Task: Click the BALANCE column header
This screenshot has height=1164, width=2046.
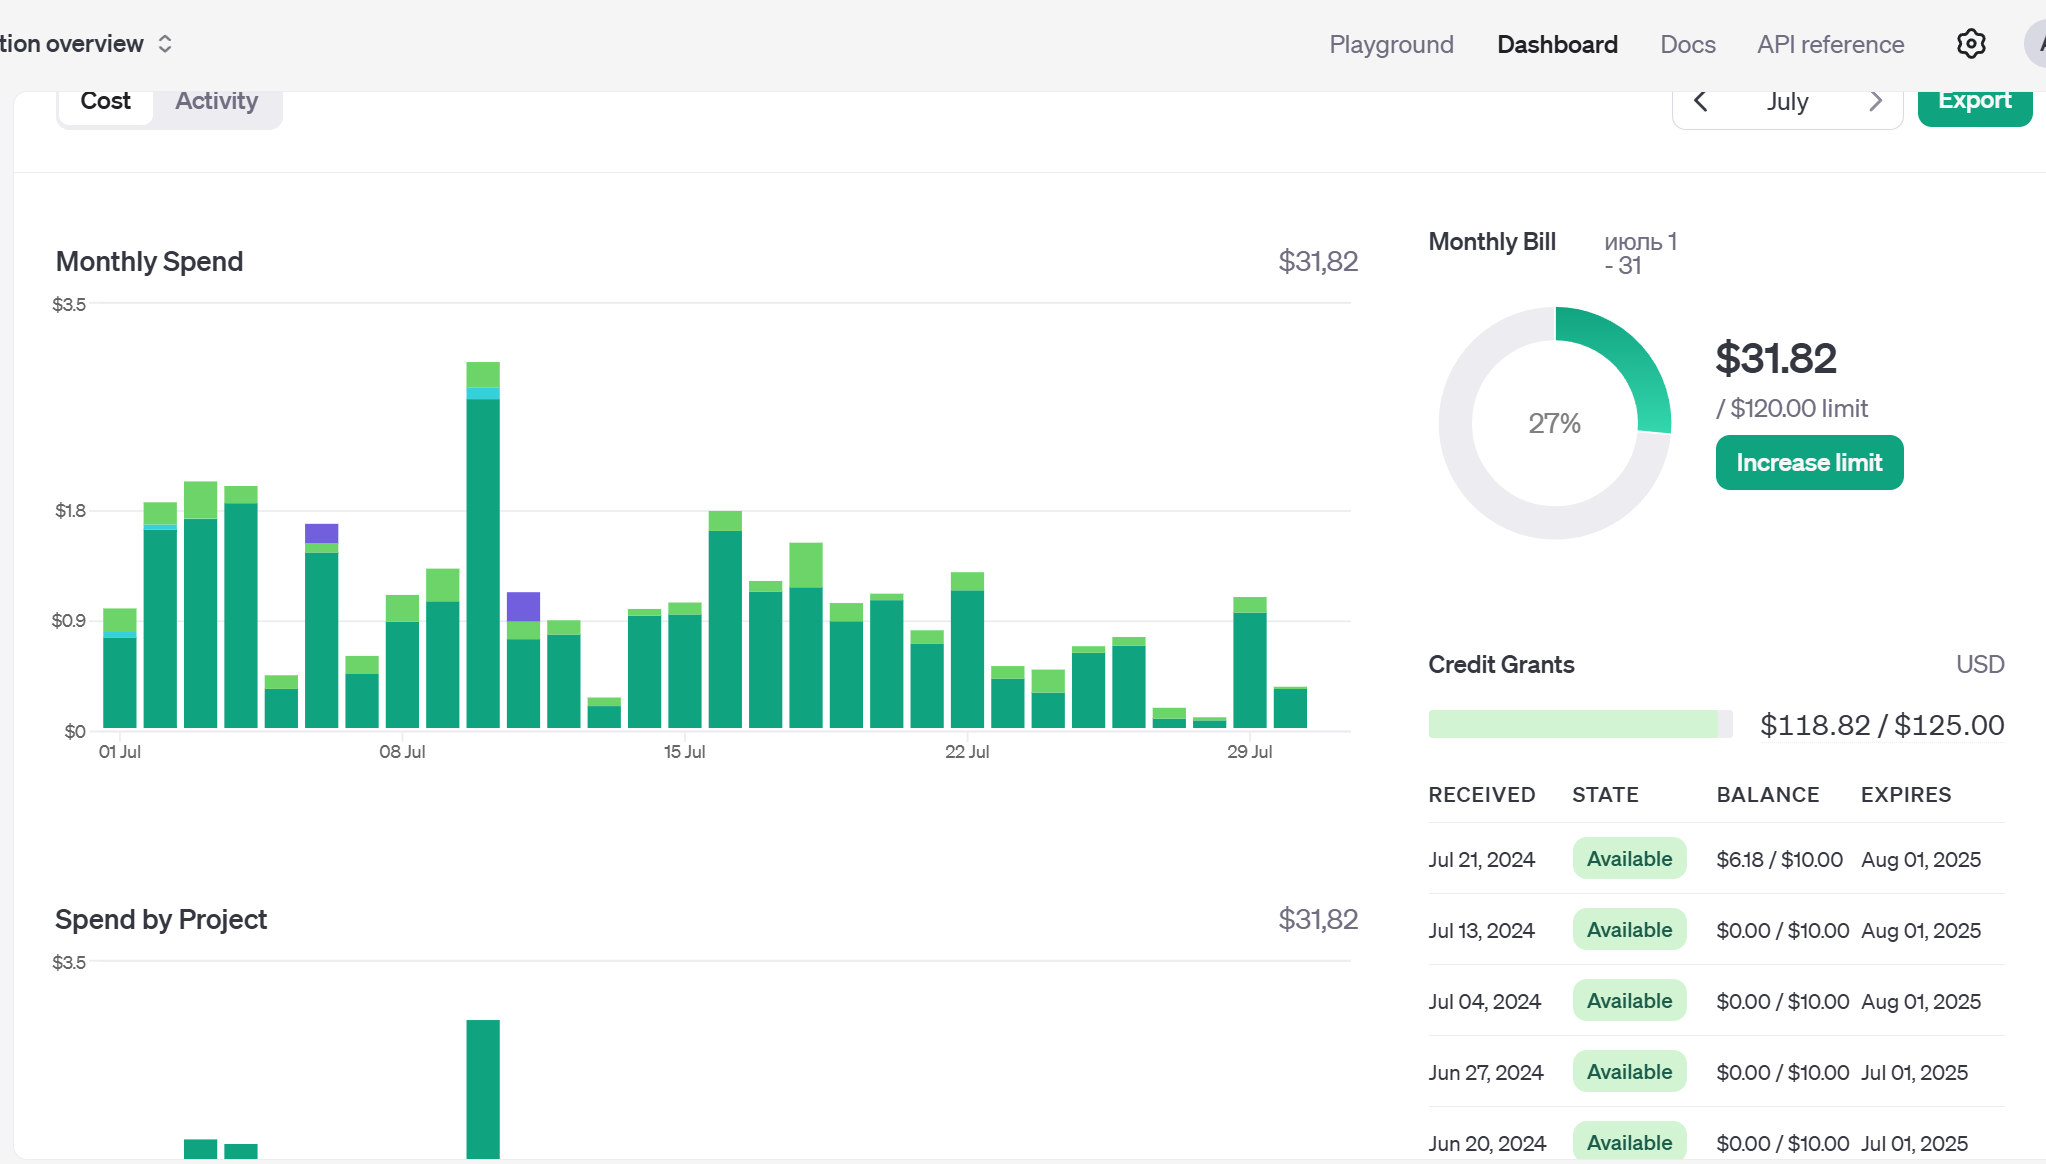Action: click(1767, 795)
